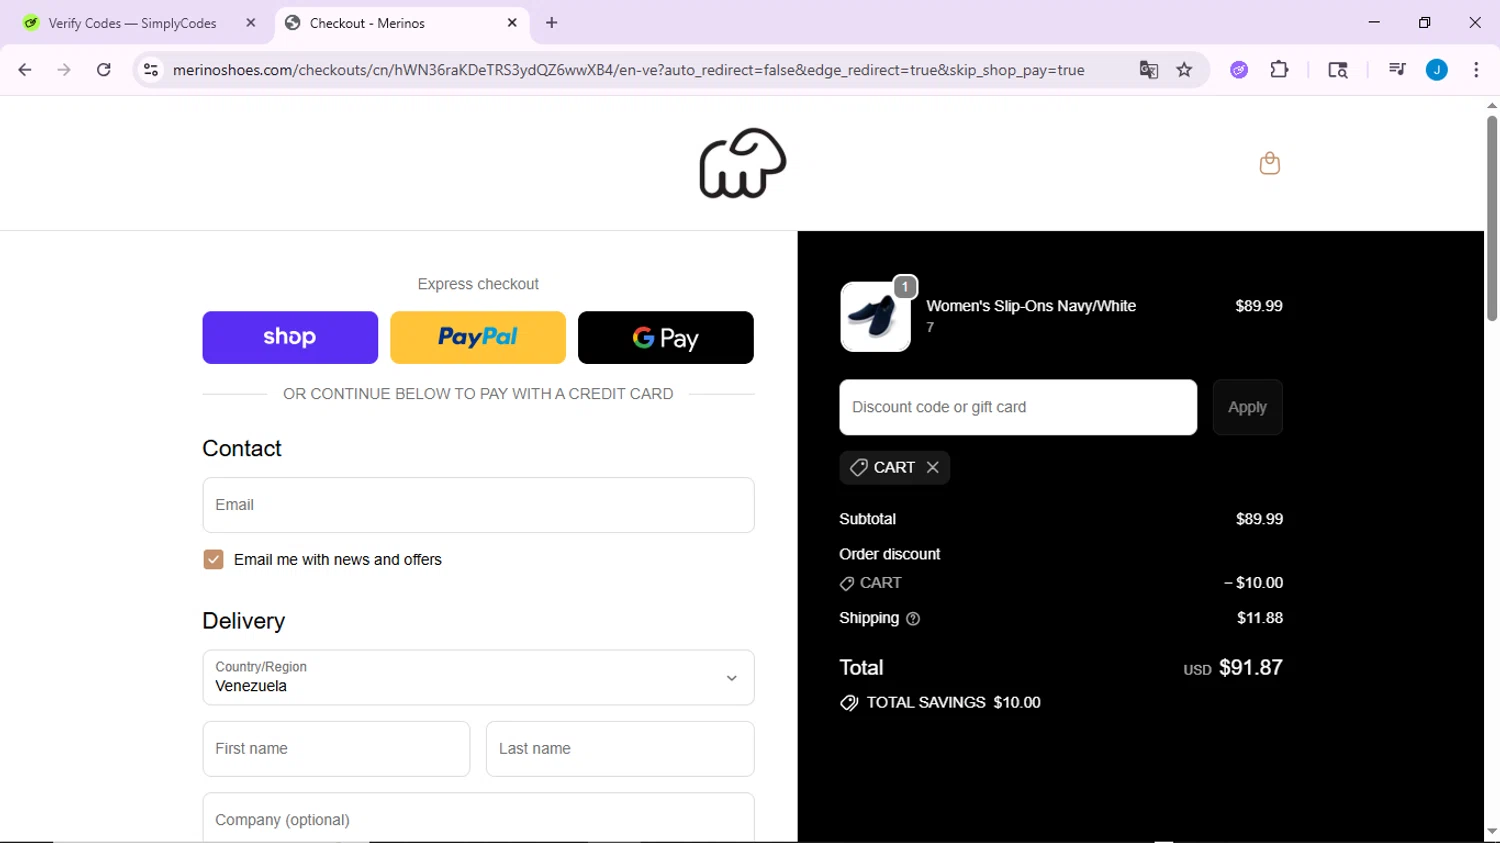
Task: Click the Order discount label
Action: coord(890,554)
